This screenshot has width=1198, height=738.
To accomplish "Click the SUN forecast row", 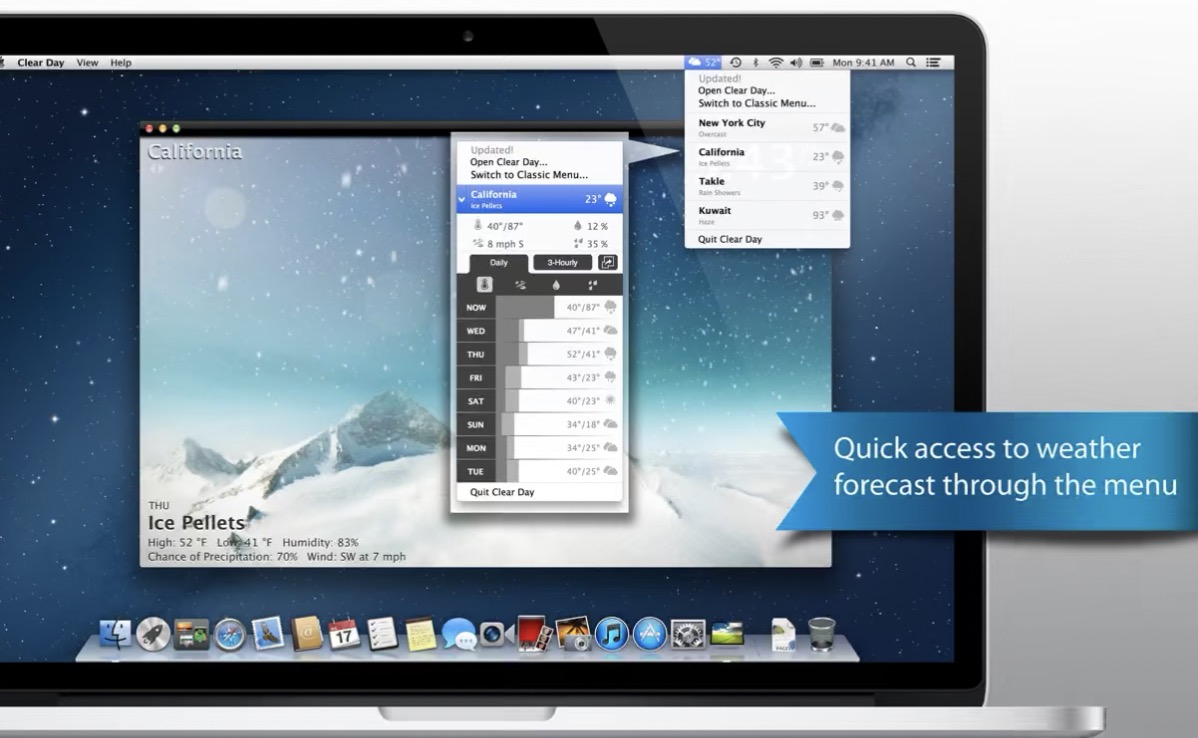I will point(539,425).
